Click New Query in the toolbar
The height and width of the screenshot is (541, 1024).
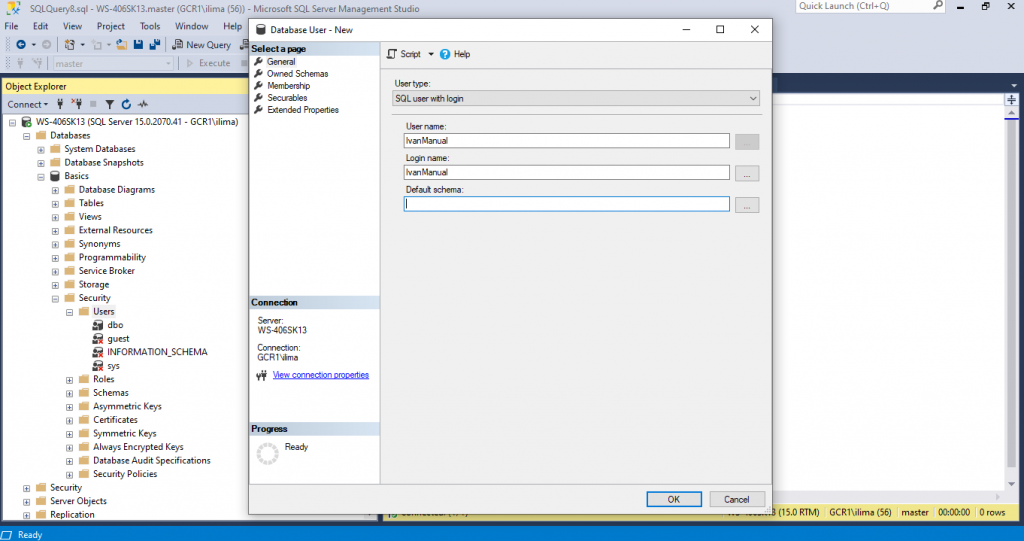[x=201, y=44]
